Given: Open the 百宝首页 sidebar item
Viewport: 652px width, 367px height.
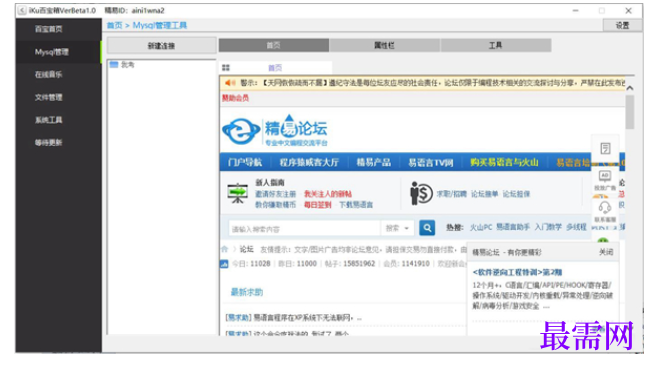Looking at the screenshot, I should click(49, 29).
